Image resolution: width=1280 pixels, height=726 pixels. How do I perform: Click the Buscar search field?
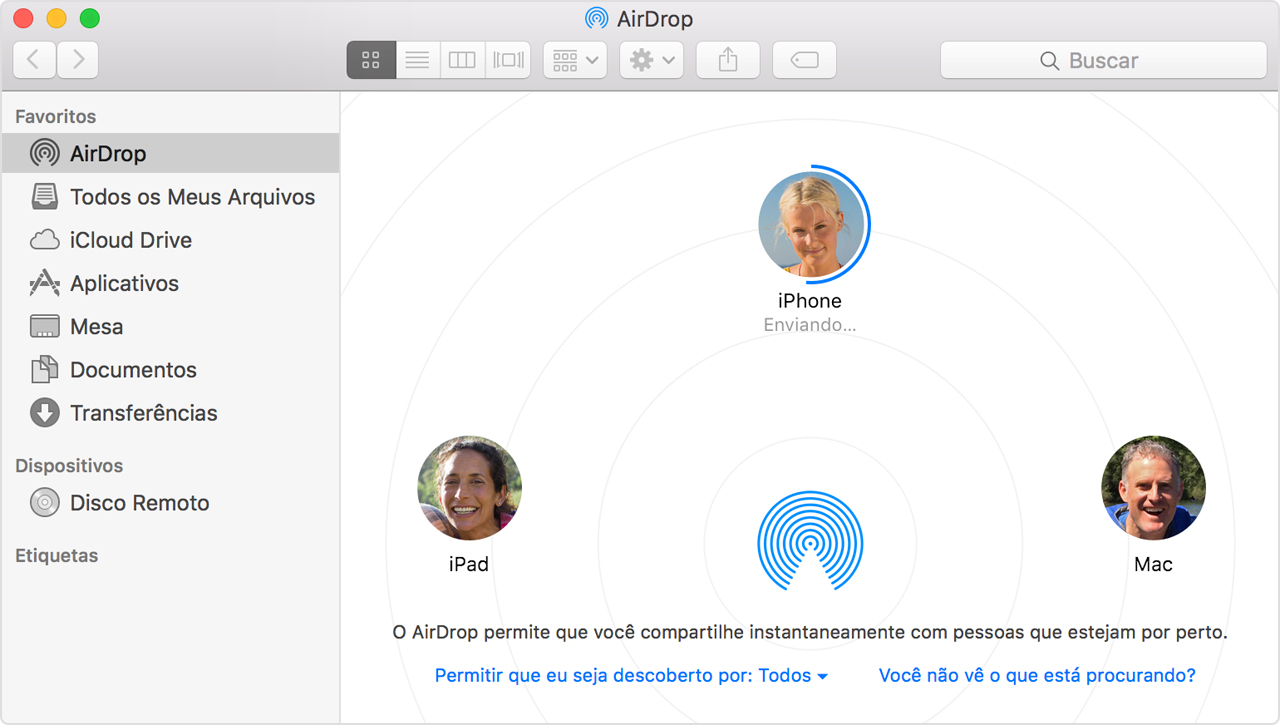(1103, 60)
